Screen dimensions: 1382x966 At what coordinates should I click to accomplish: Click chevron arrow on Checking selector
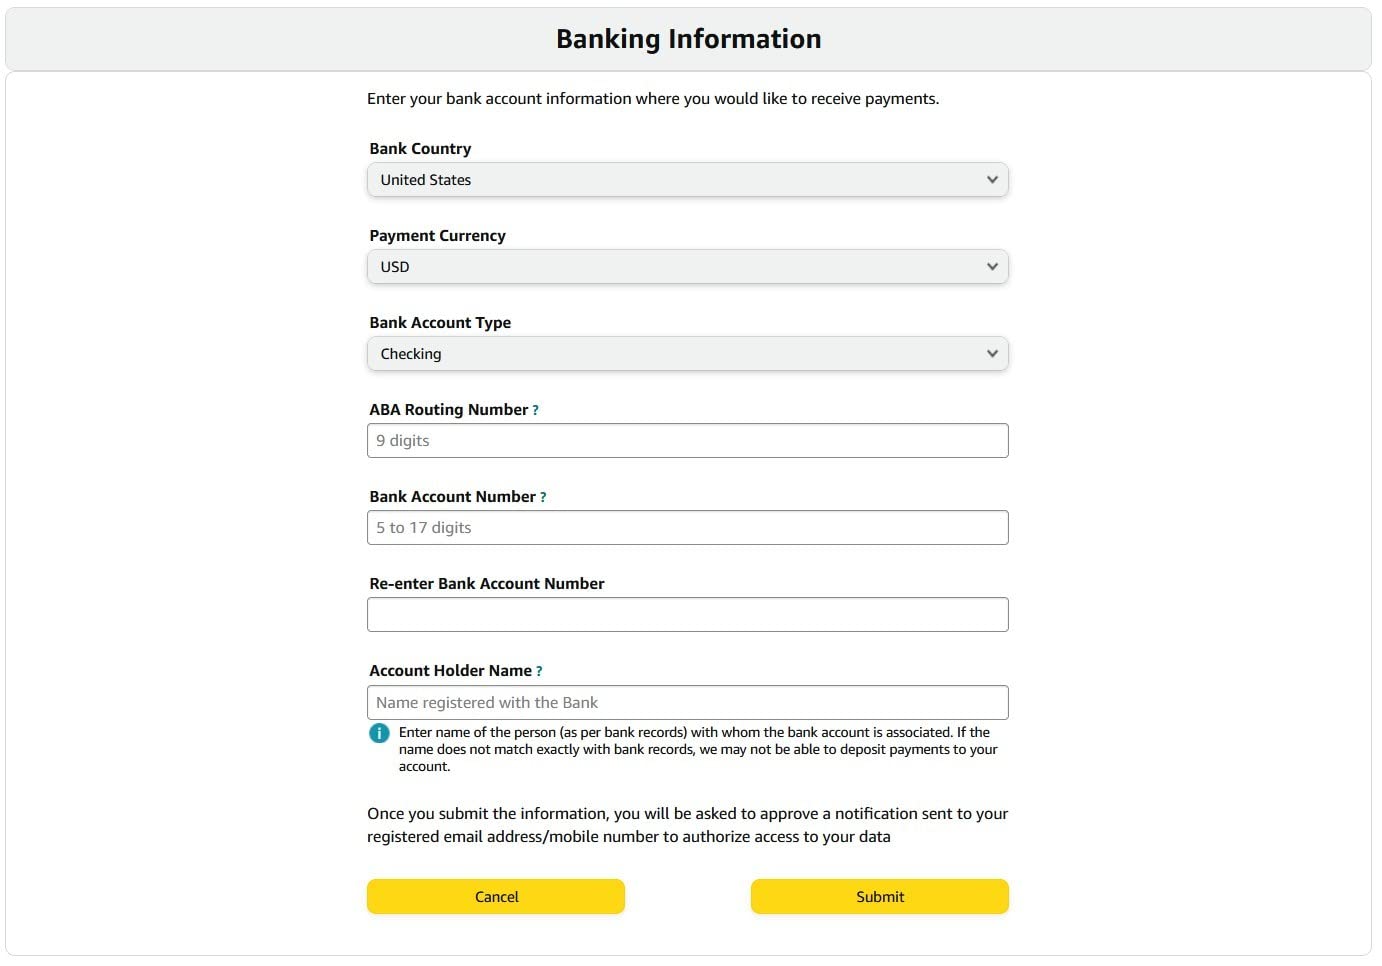point(992,354)
